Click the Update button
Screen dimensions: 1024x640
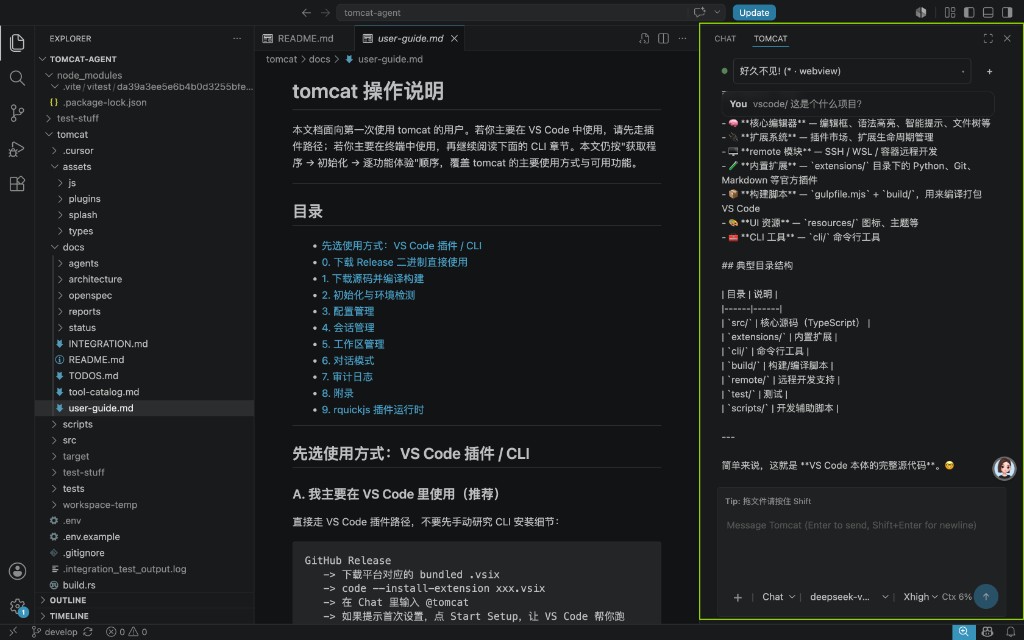754,12
